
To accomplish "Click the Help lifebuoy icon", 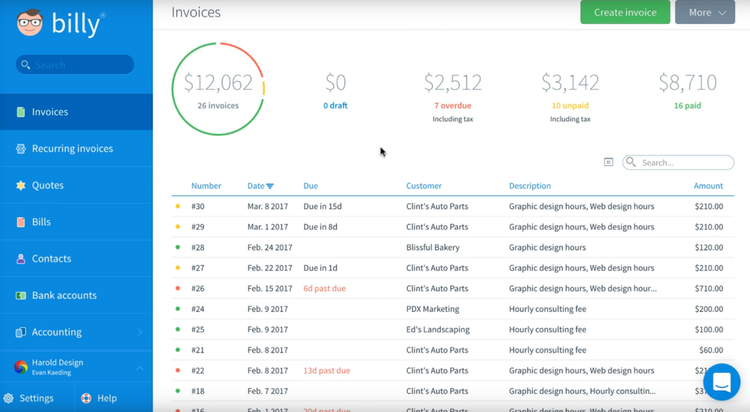I will tap(86, 398).
